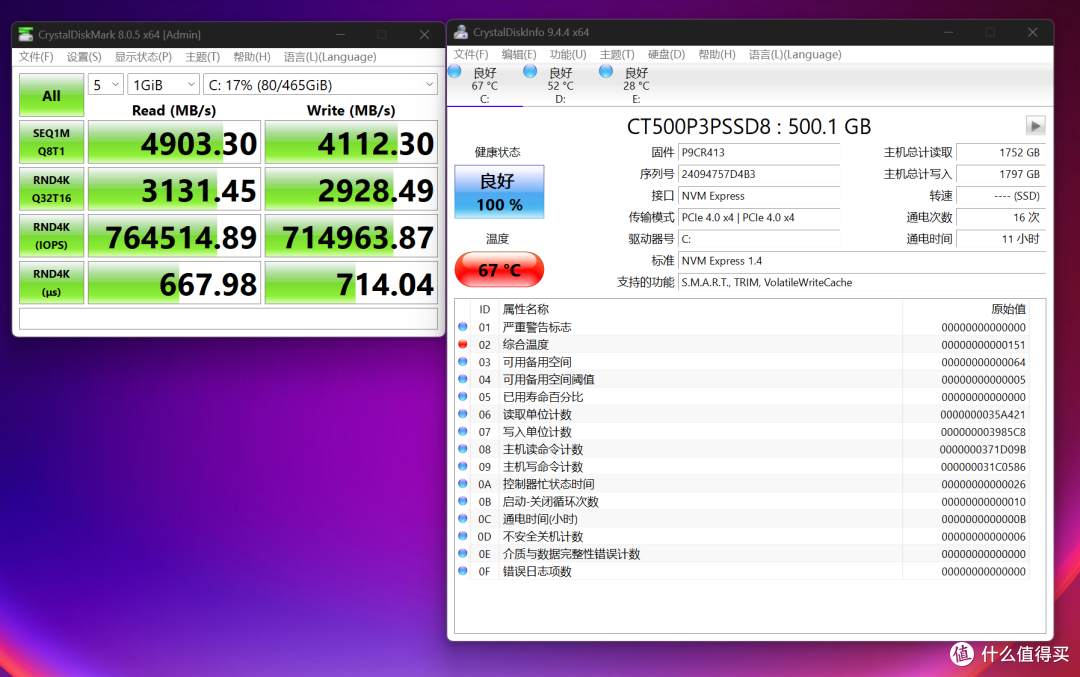
Task: Select the D: drive status orb at 52 °C
Action: (530, 72)
